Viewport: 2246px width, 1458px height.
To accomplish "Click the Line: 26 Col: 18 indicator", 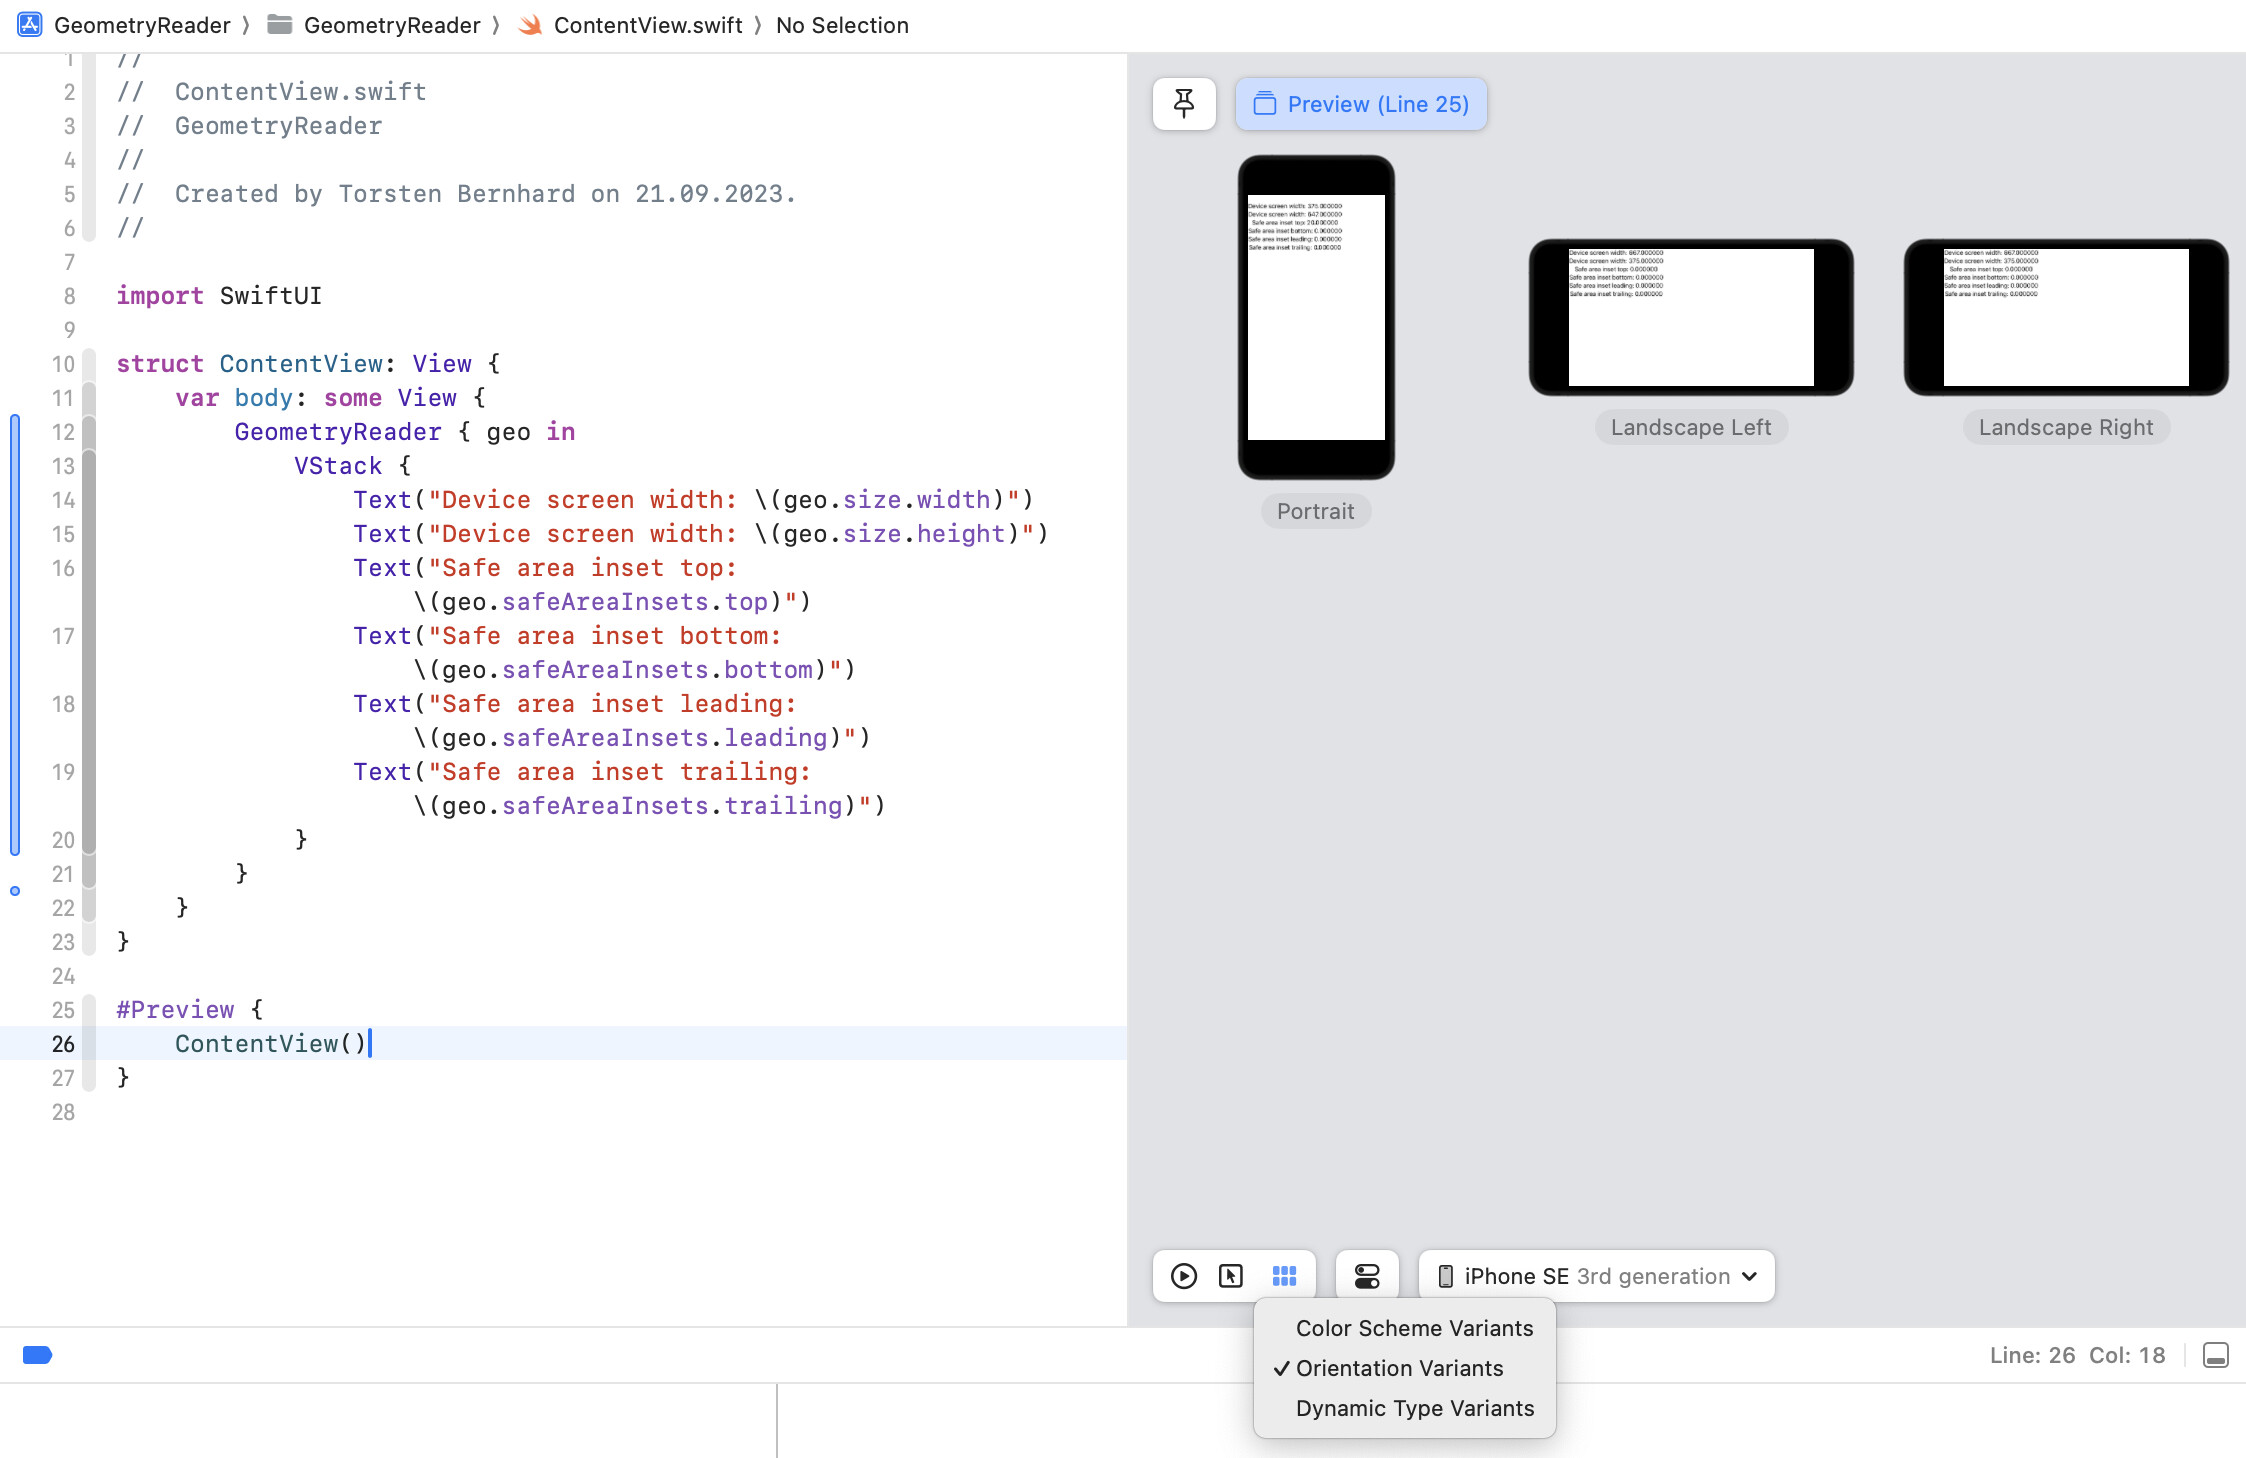I will click(2077, 1355).
